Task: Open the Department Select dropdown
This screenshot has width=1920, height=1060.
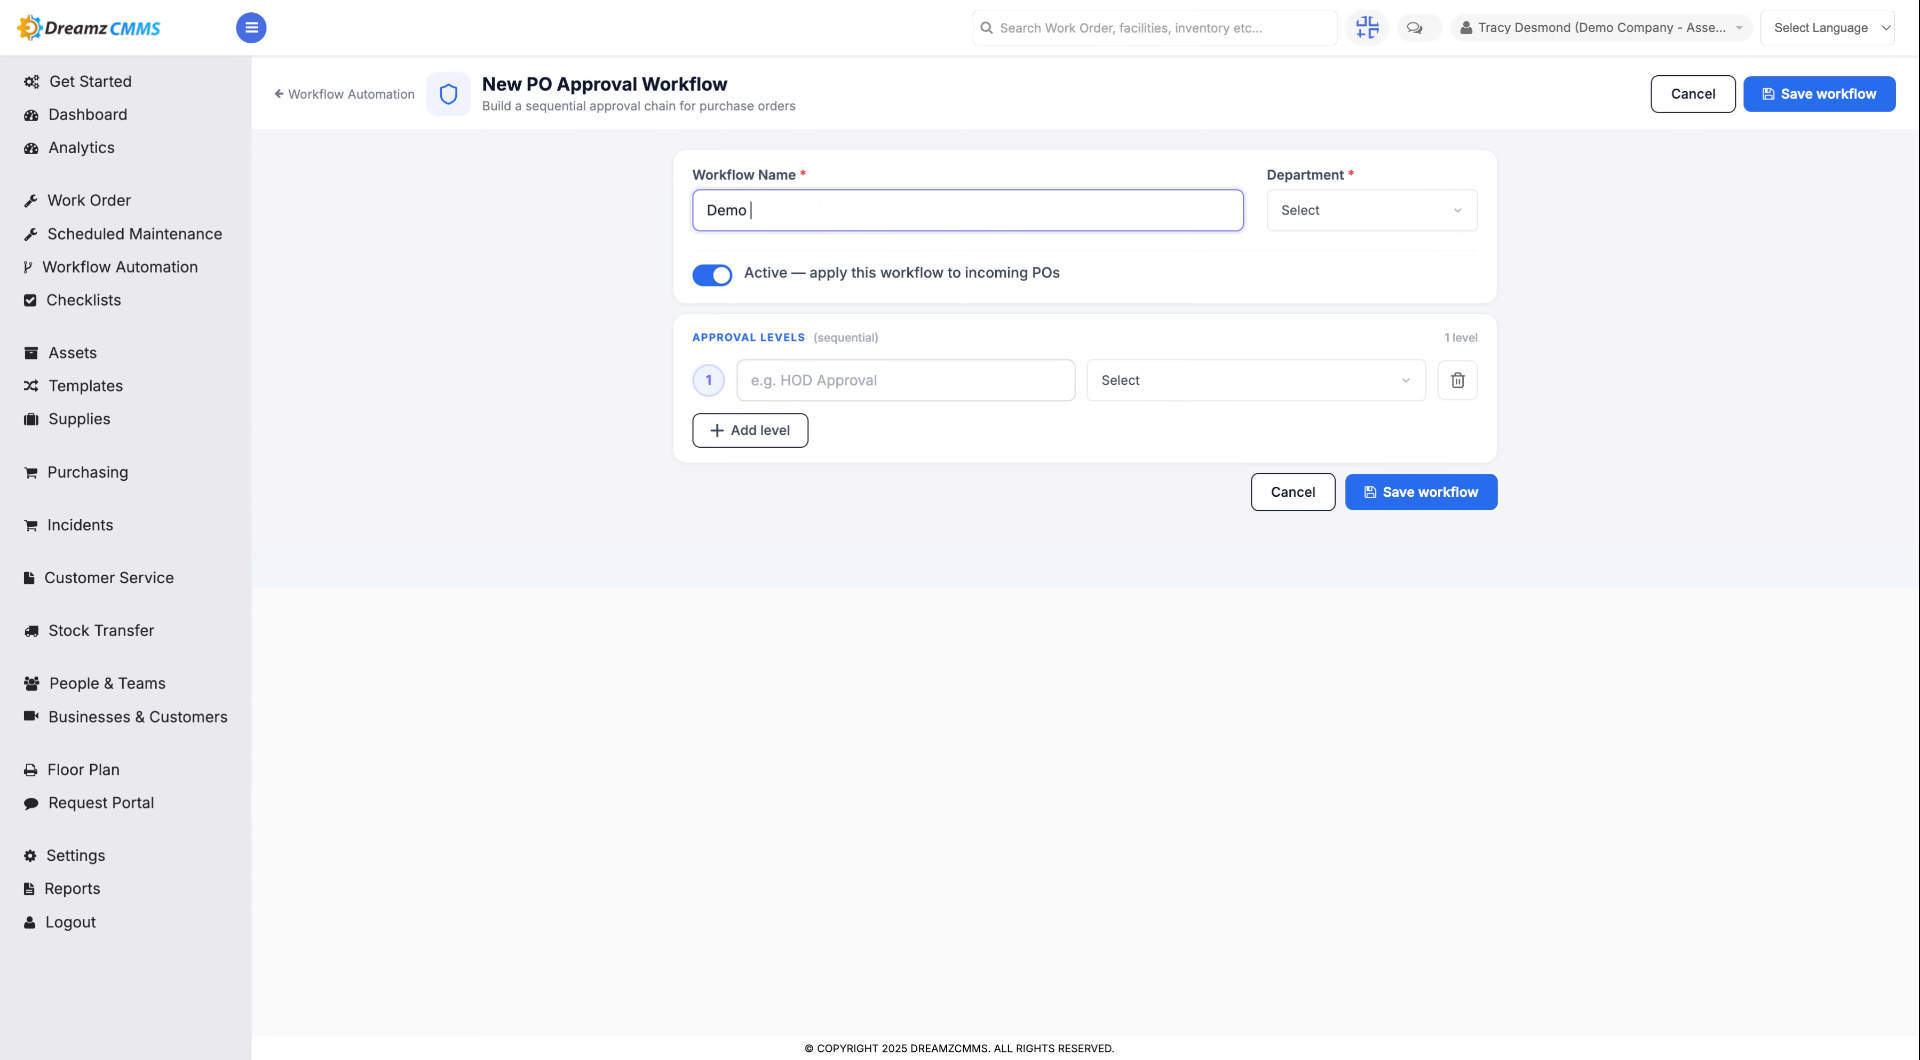Action: 1371,210
